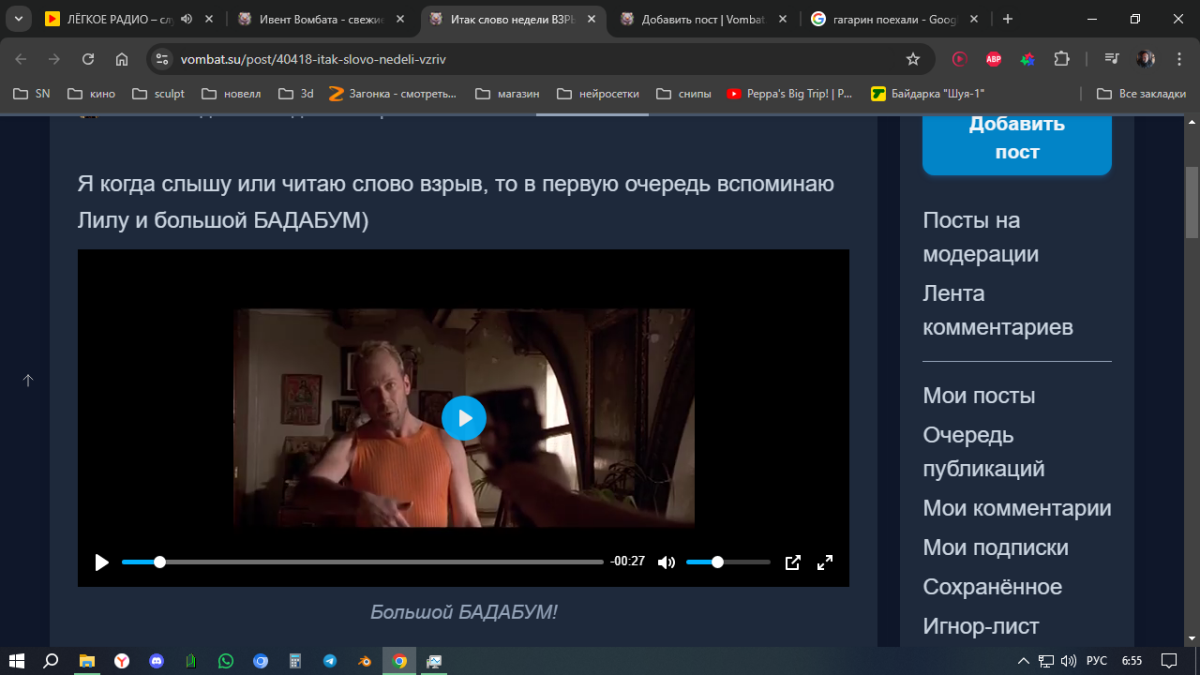Open Yandex Browser from taskbar
1200x675 pixels.
coord(121,661)
